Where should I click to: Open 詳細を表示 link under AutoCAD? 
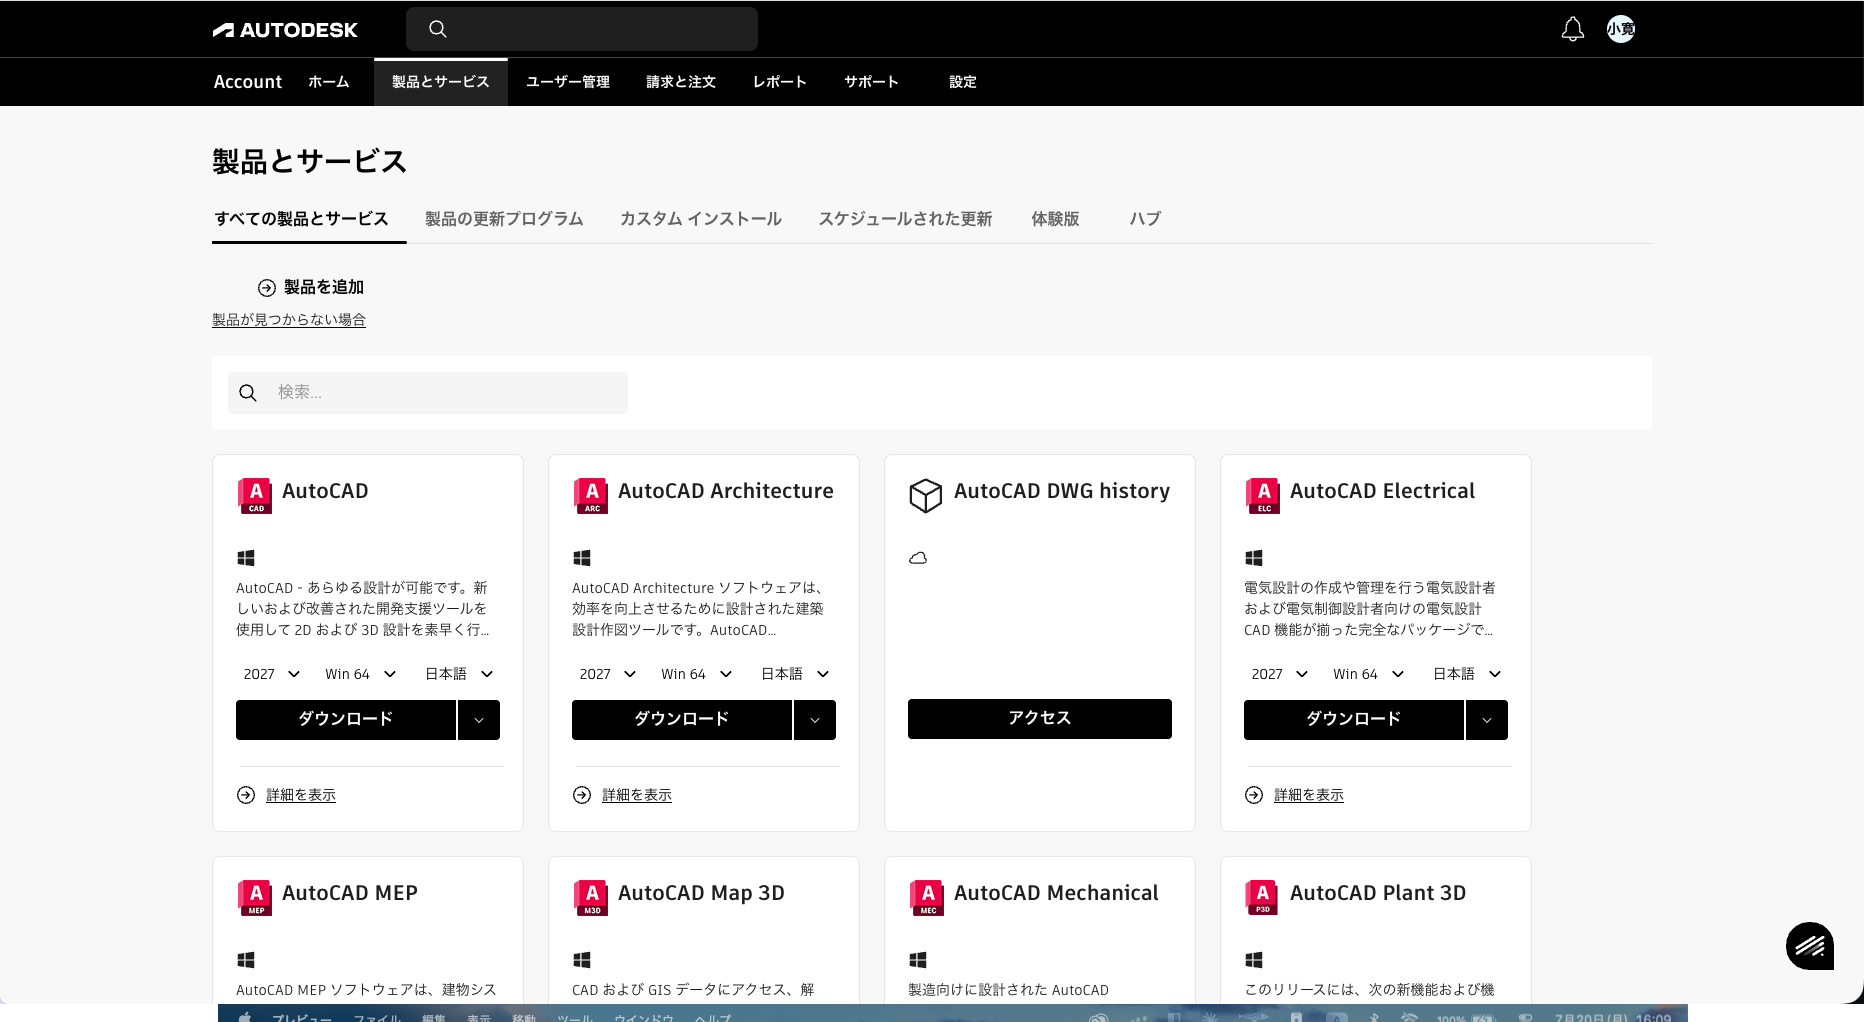(x=301, y=795)
